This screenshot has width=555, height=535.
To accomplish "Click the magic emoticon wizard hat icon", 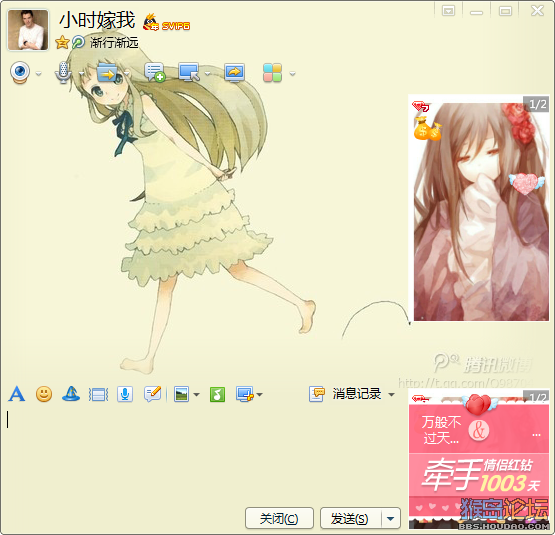I will point(71,394).
